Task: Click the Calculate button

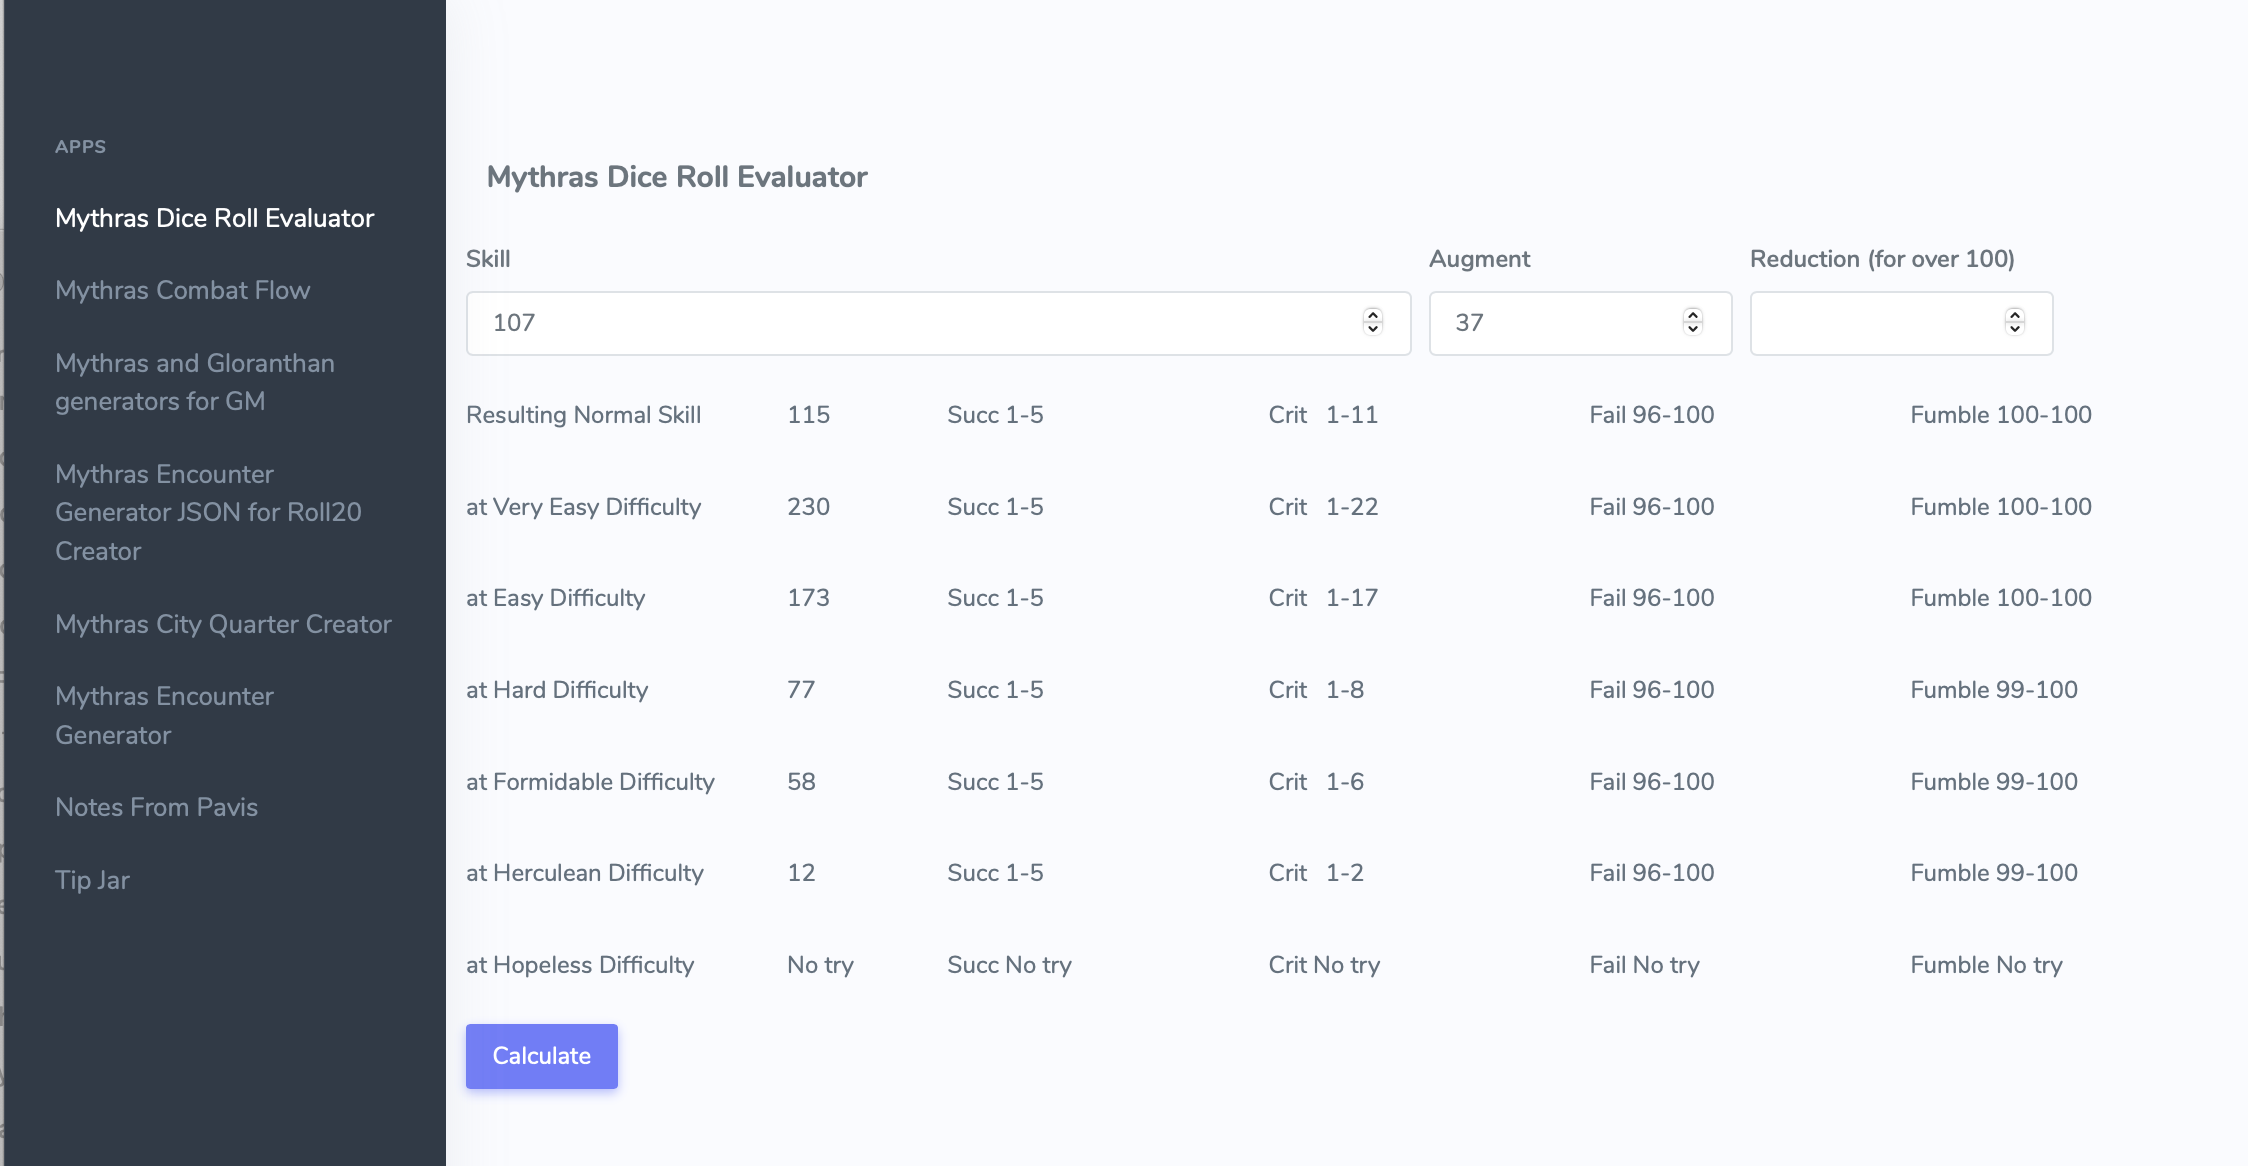Action: 541,1056
